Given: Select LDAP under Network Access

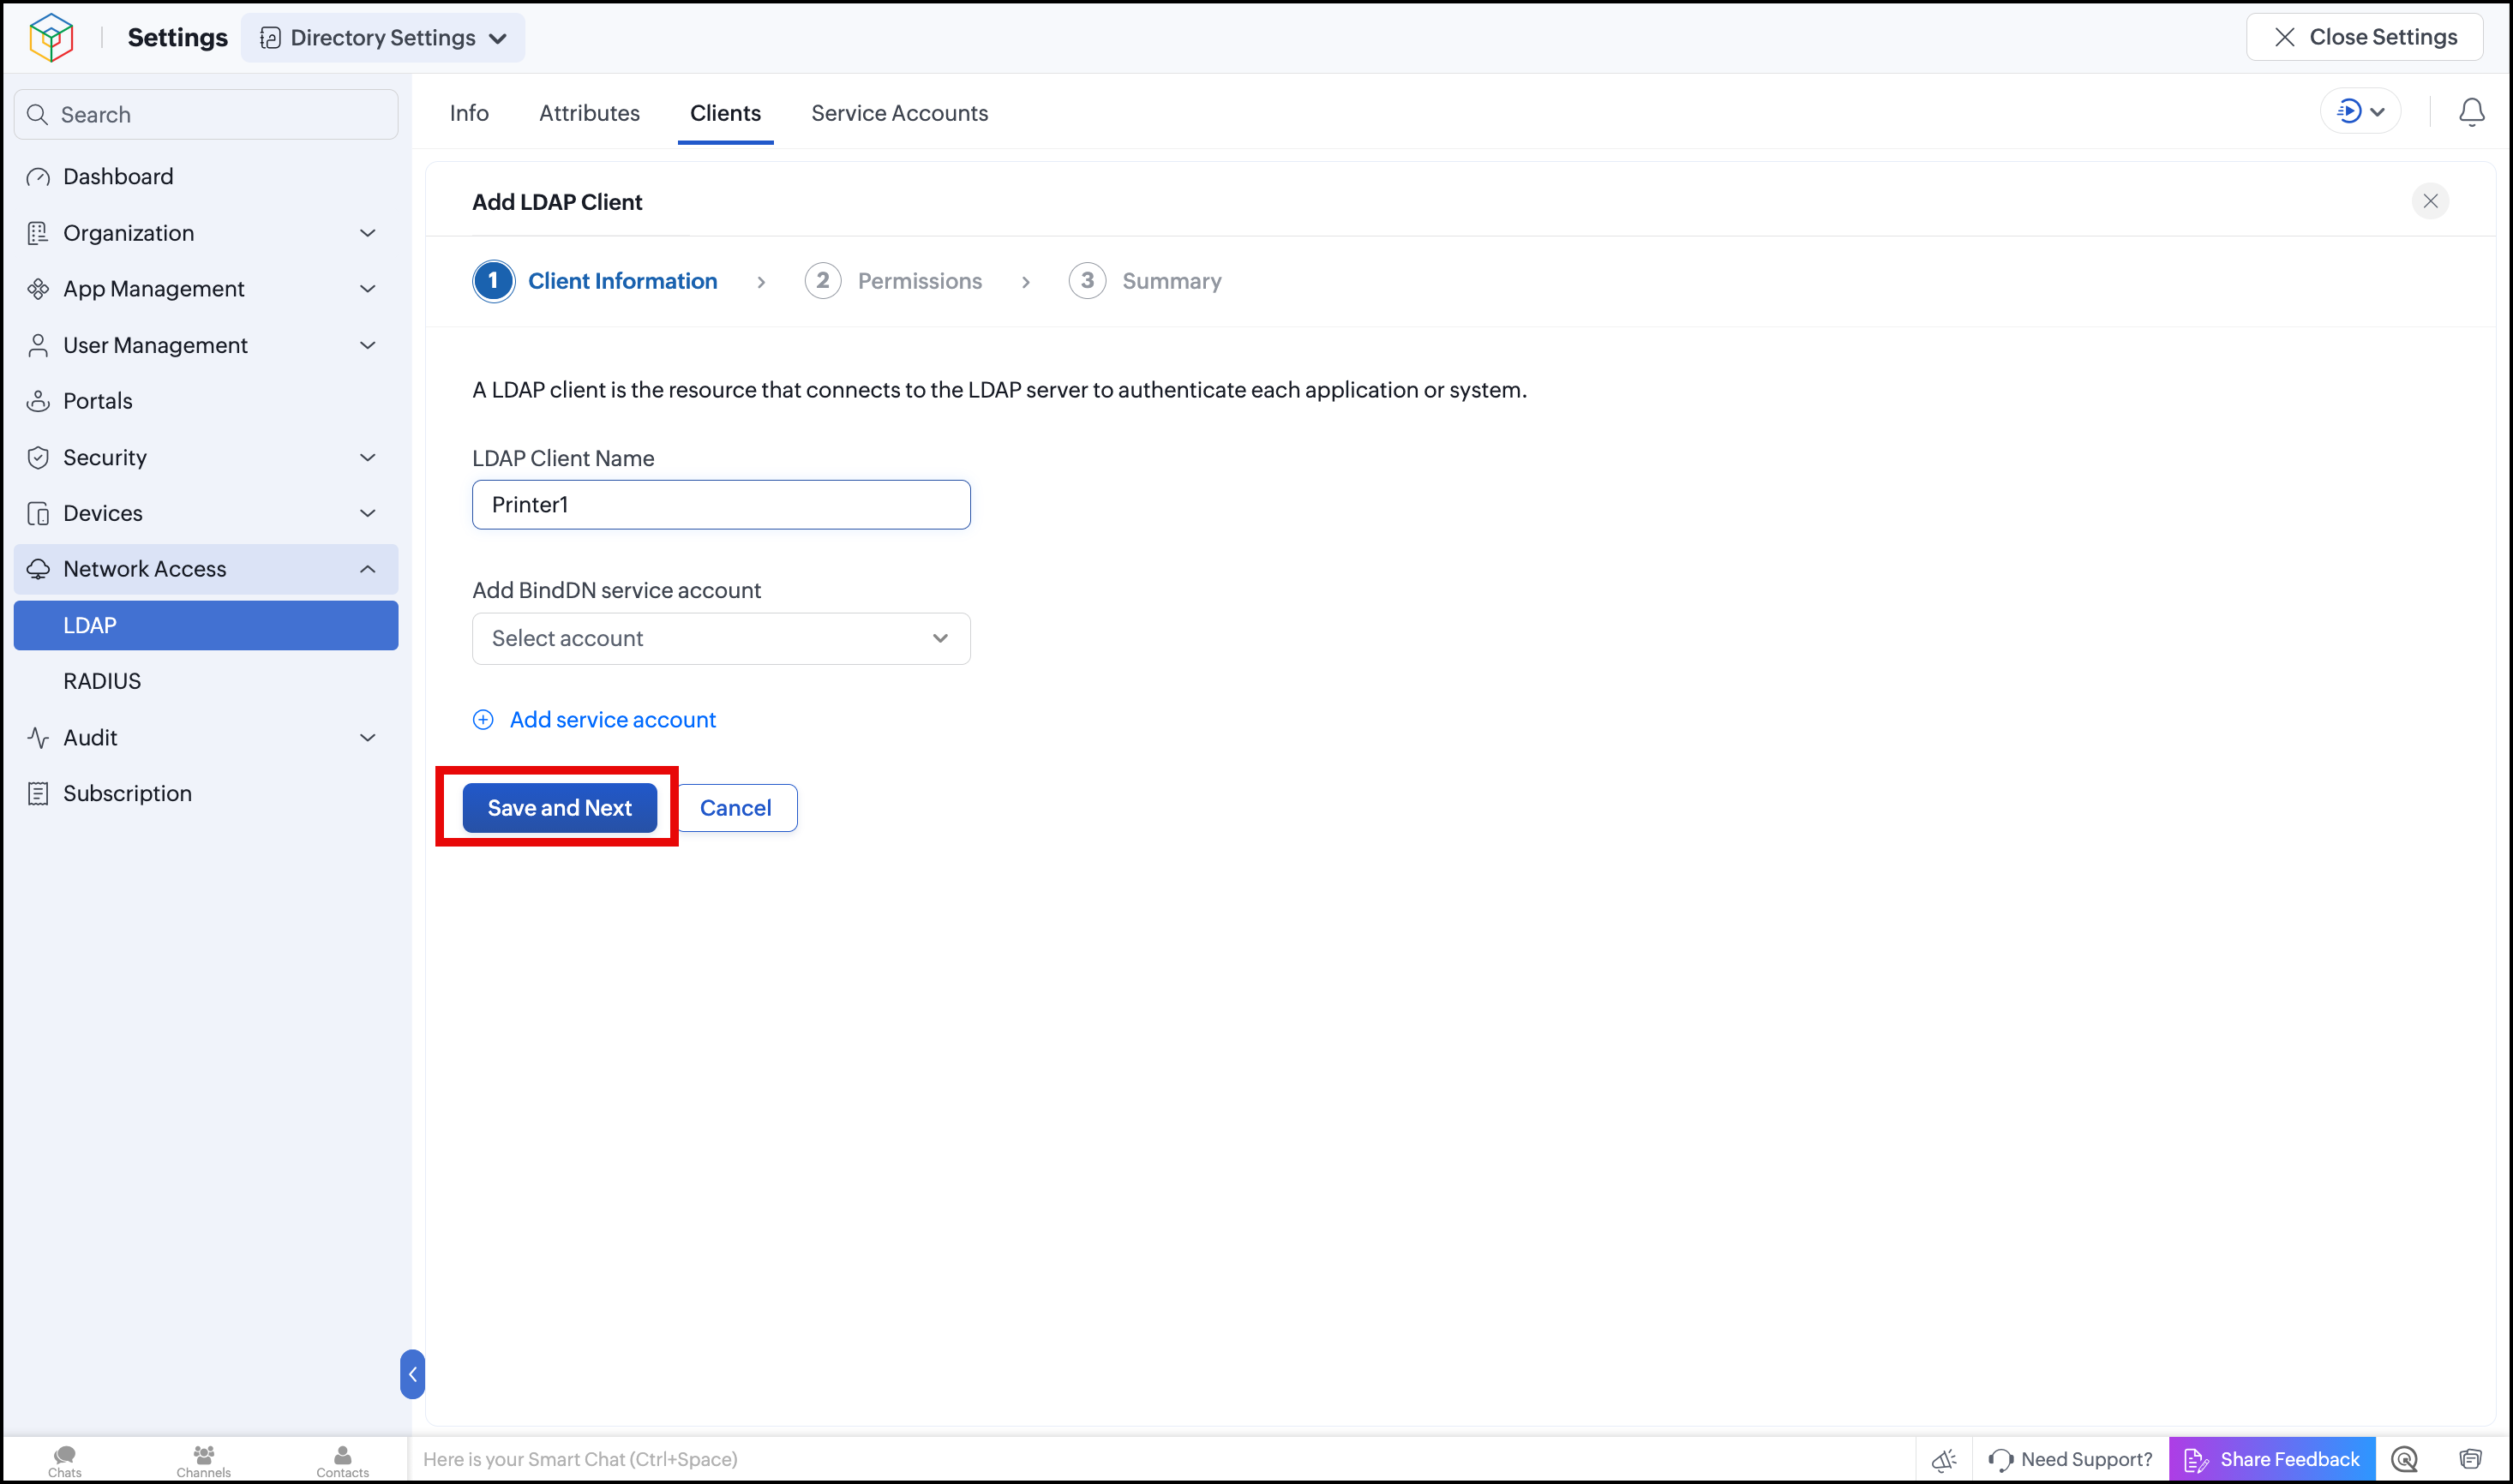Looking at the screenshot, I should (x=206, y=625).
